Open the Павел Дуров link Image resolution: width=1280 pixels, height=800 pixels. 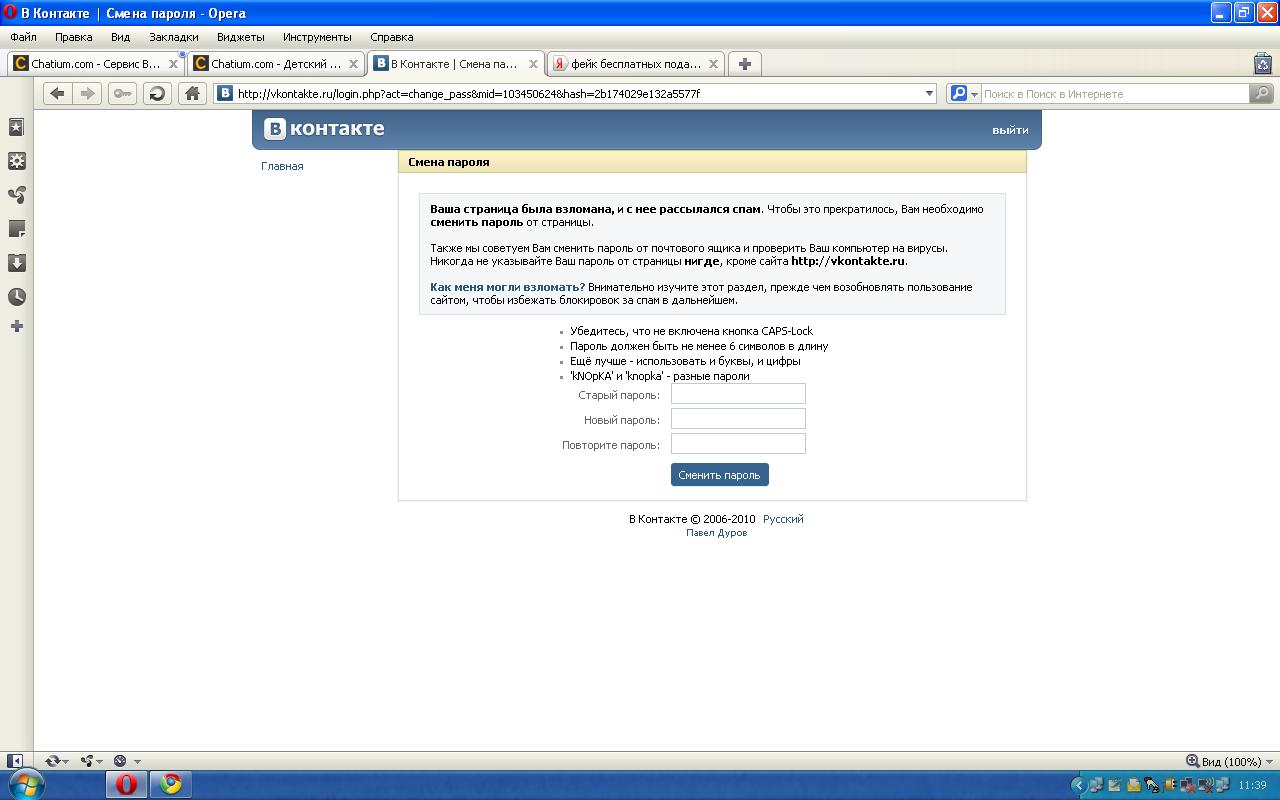click(x=716, y=533)
